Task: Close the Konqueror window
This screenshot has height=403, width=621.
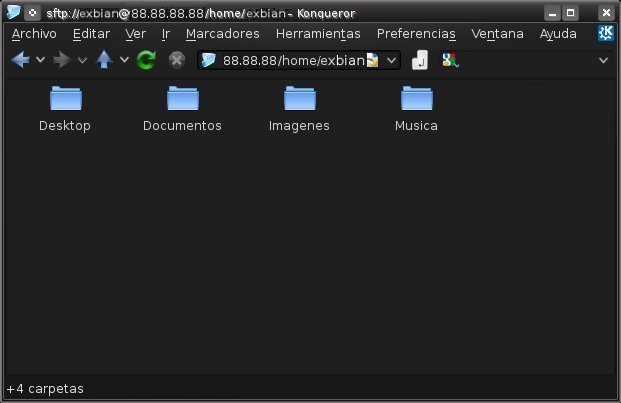Action: pos(606,13)
